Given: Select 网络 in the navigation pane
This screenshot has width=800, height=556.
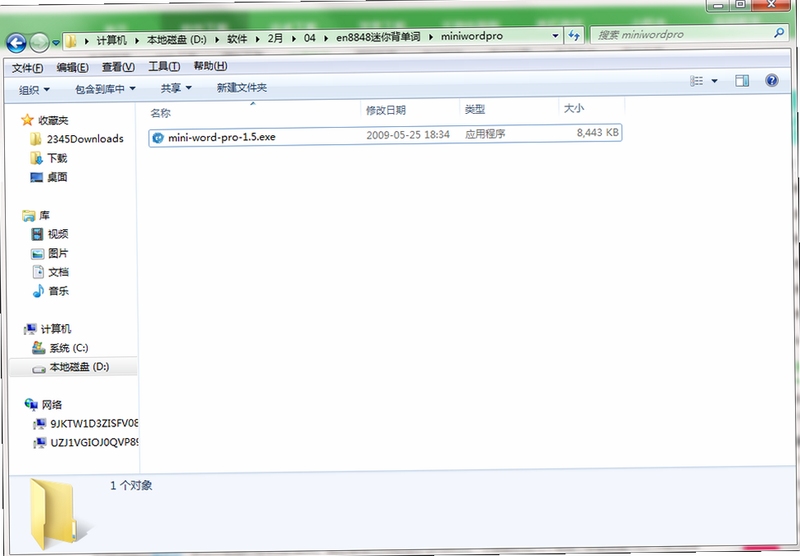Looking at the screenshot, I should [x=52, y=405].
